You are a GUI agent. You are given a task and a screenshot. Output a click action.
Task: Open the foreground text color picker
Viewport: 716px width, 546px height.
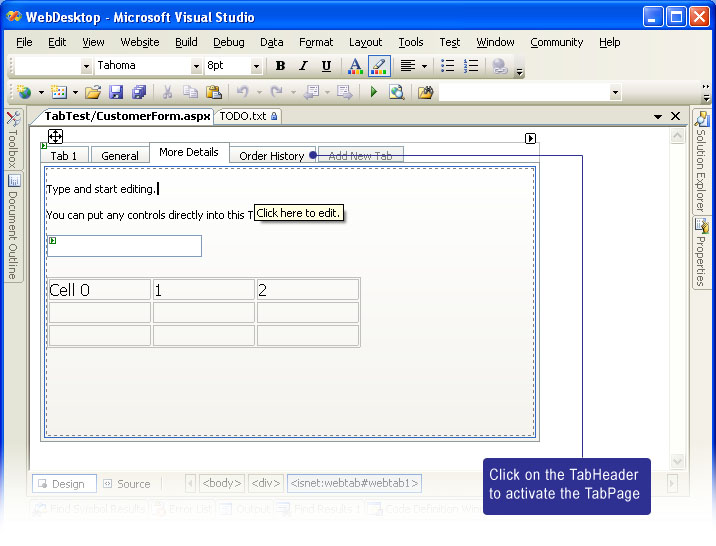(354, 66)
